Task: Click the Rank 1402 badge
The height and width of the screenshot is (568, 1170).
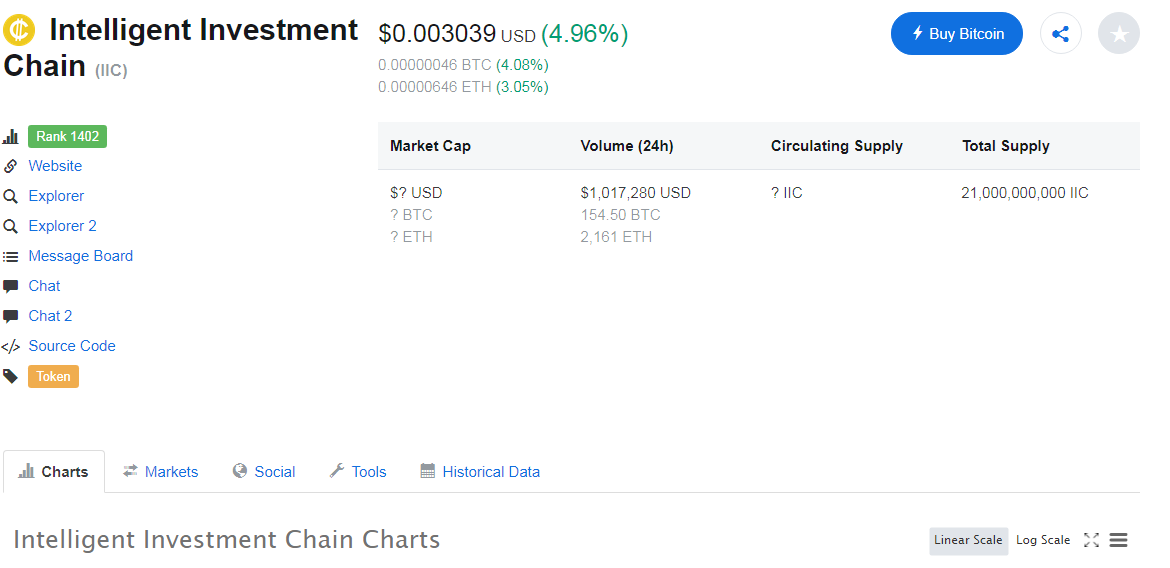Action: click(67, 137)
